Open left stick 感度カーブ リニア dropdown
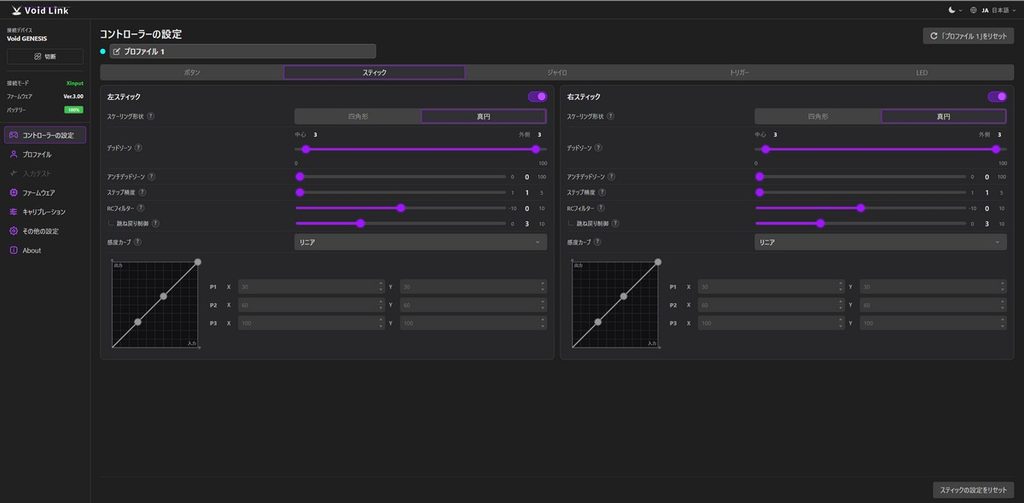1024x503 pixels. click(x=421, y=242)
